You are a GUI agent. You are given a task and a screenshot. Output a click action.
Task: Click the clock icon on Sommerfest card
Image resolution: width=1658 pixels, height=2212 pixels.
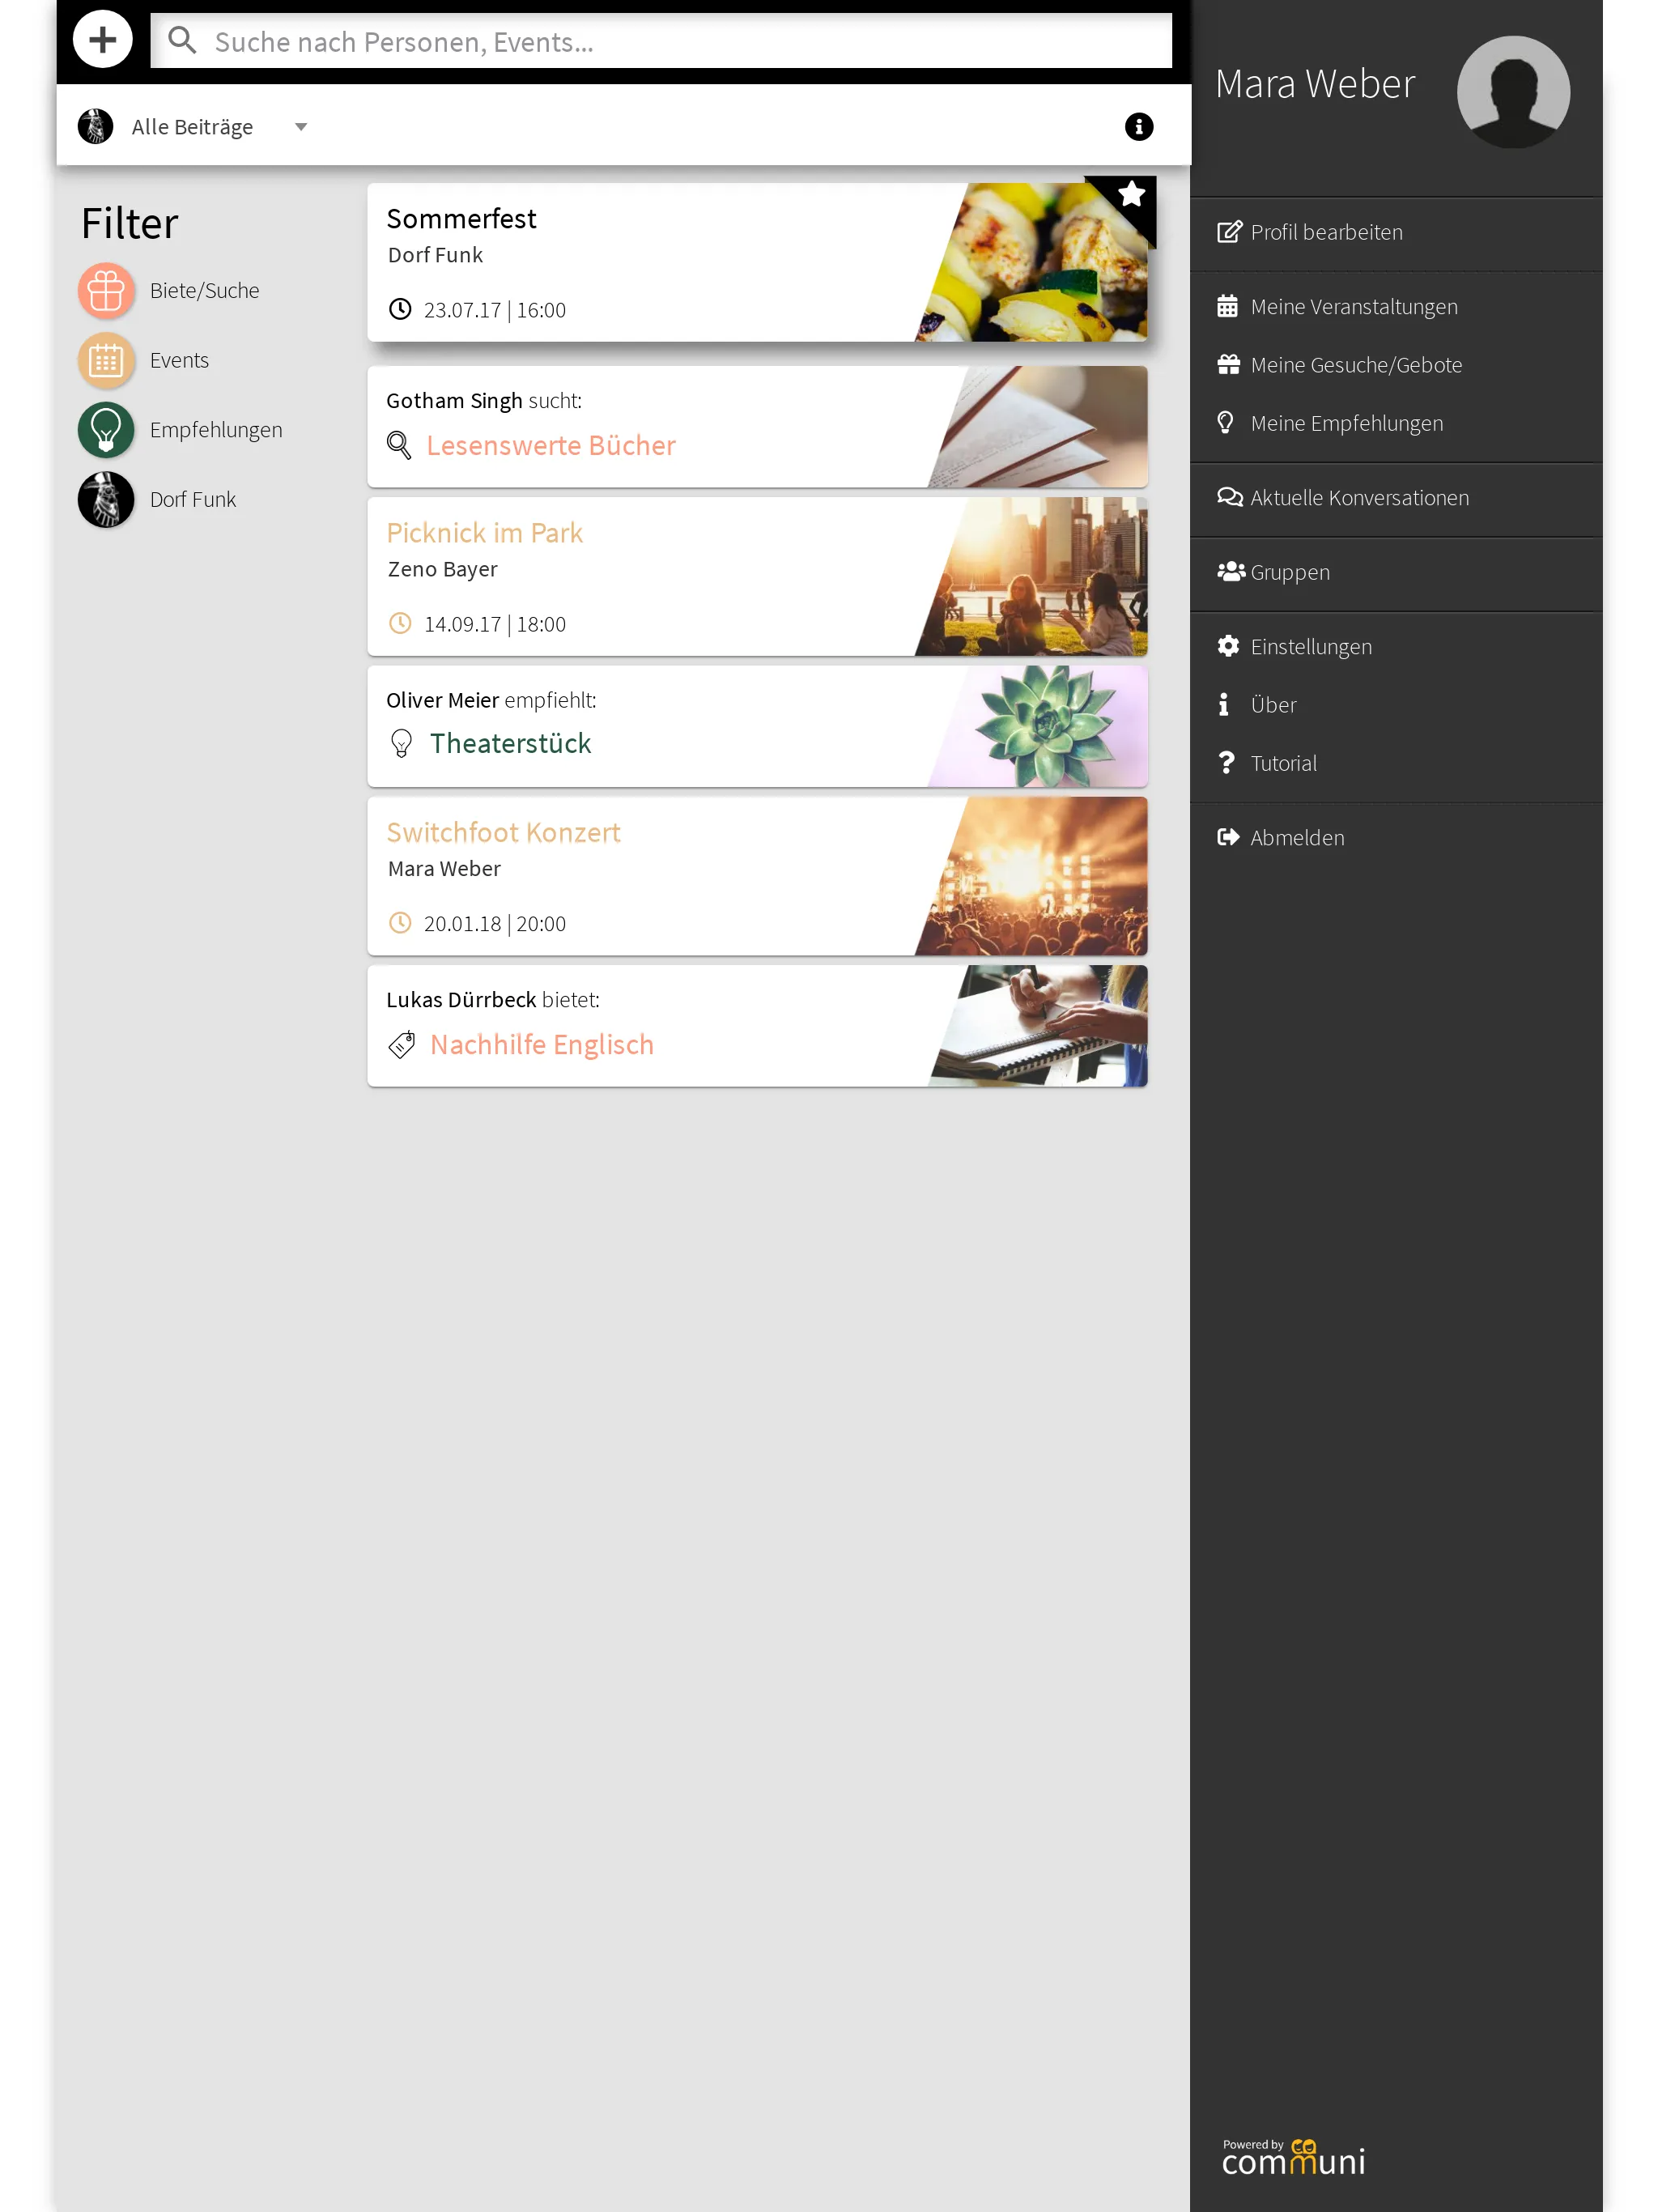coord(400,309)
